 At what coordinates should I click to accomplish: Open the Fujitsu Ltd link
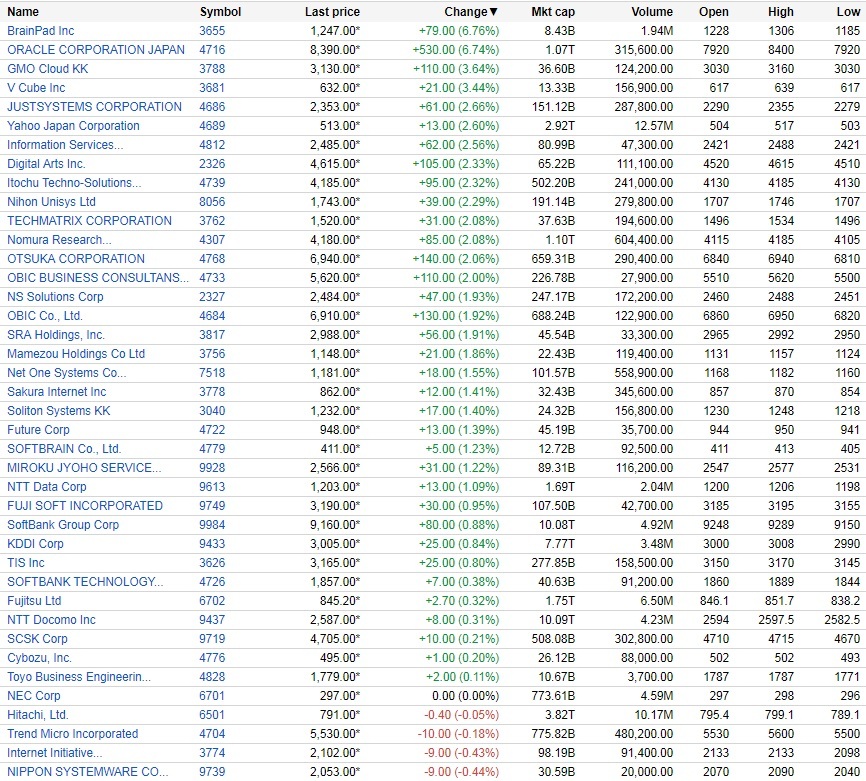pos(34,601)
